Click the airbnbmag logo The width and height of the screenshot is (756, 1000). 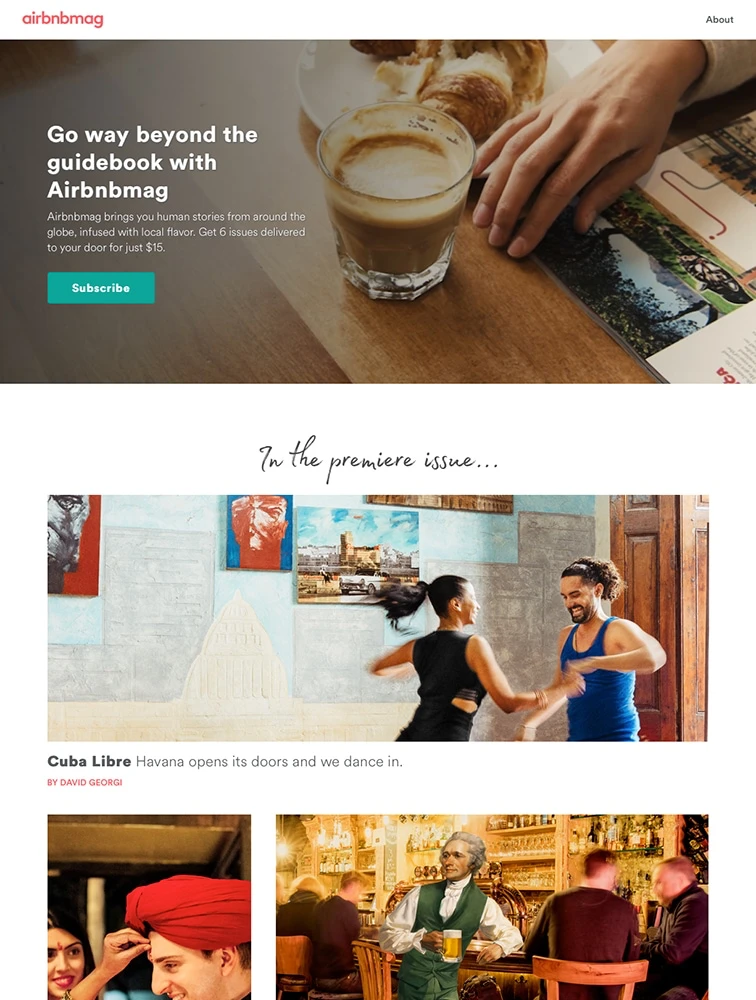63,19
